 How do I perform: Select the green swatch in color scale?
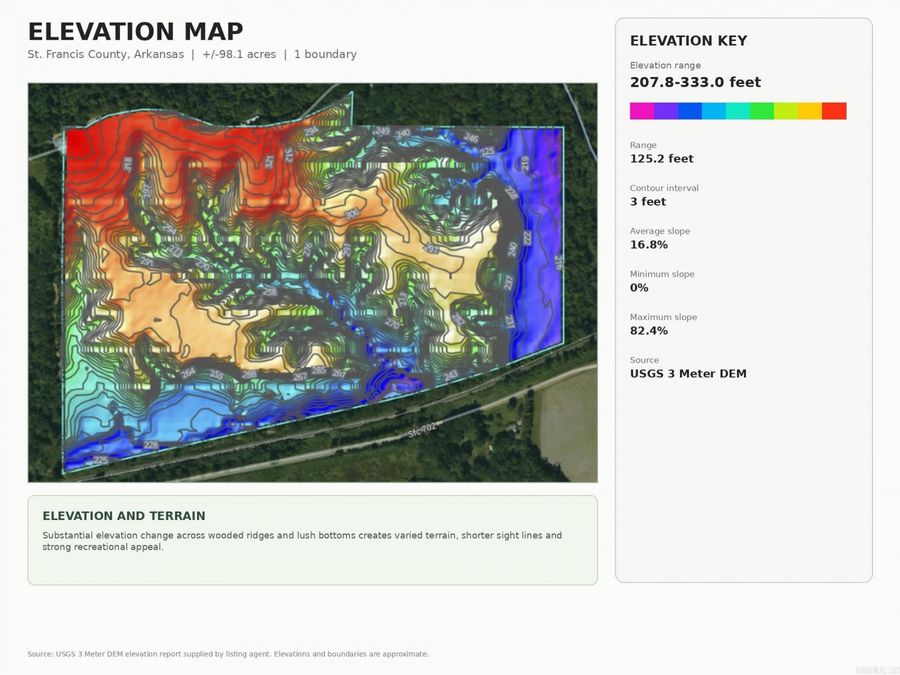pyautogui.click(x=762, y=111)
